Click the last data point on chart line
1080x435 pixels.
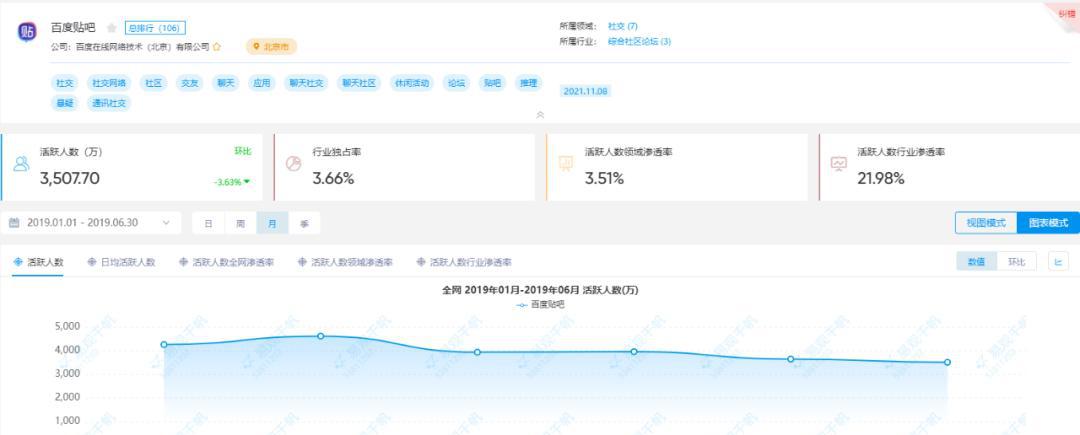pos(947,362)
